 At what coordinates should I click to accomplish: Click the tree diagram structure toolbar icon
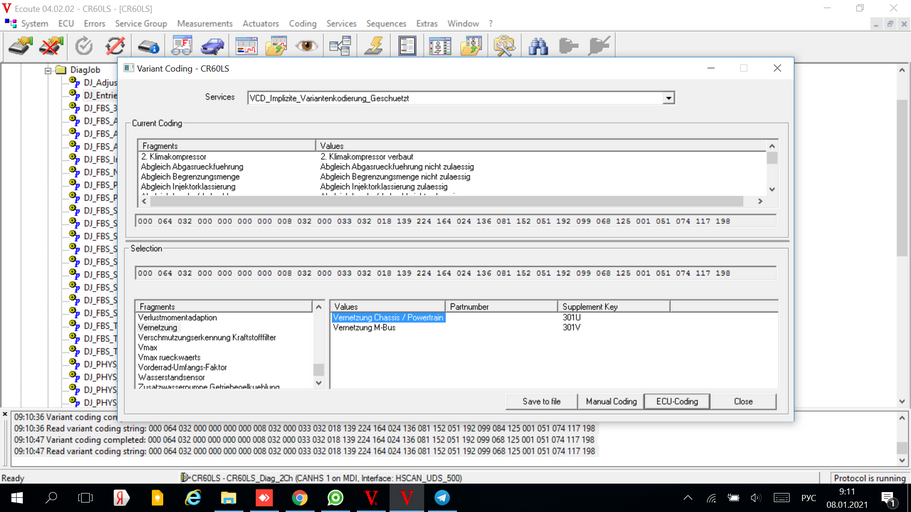[340, 46]
